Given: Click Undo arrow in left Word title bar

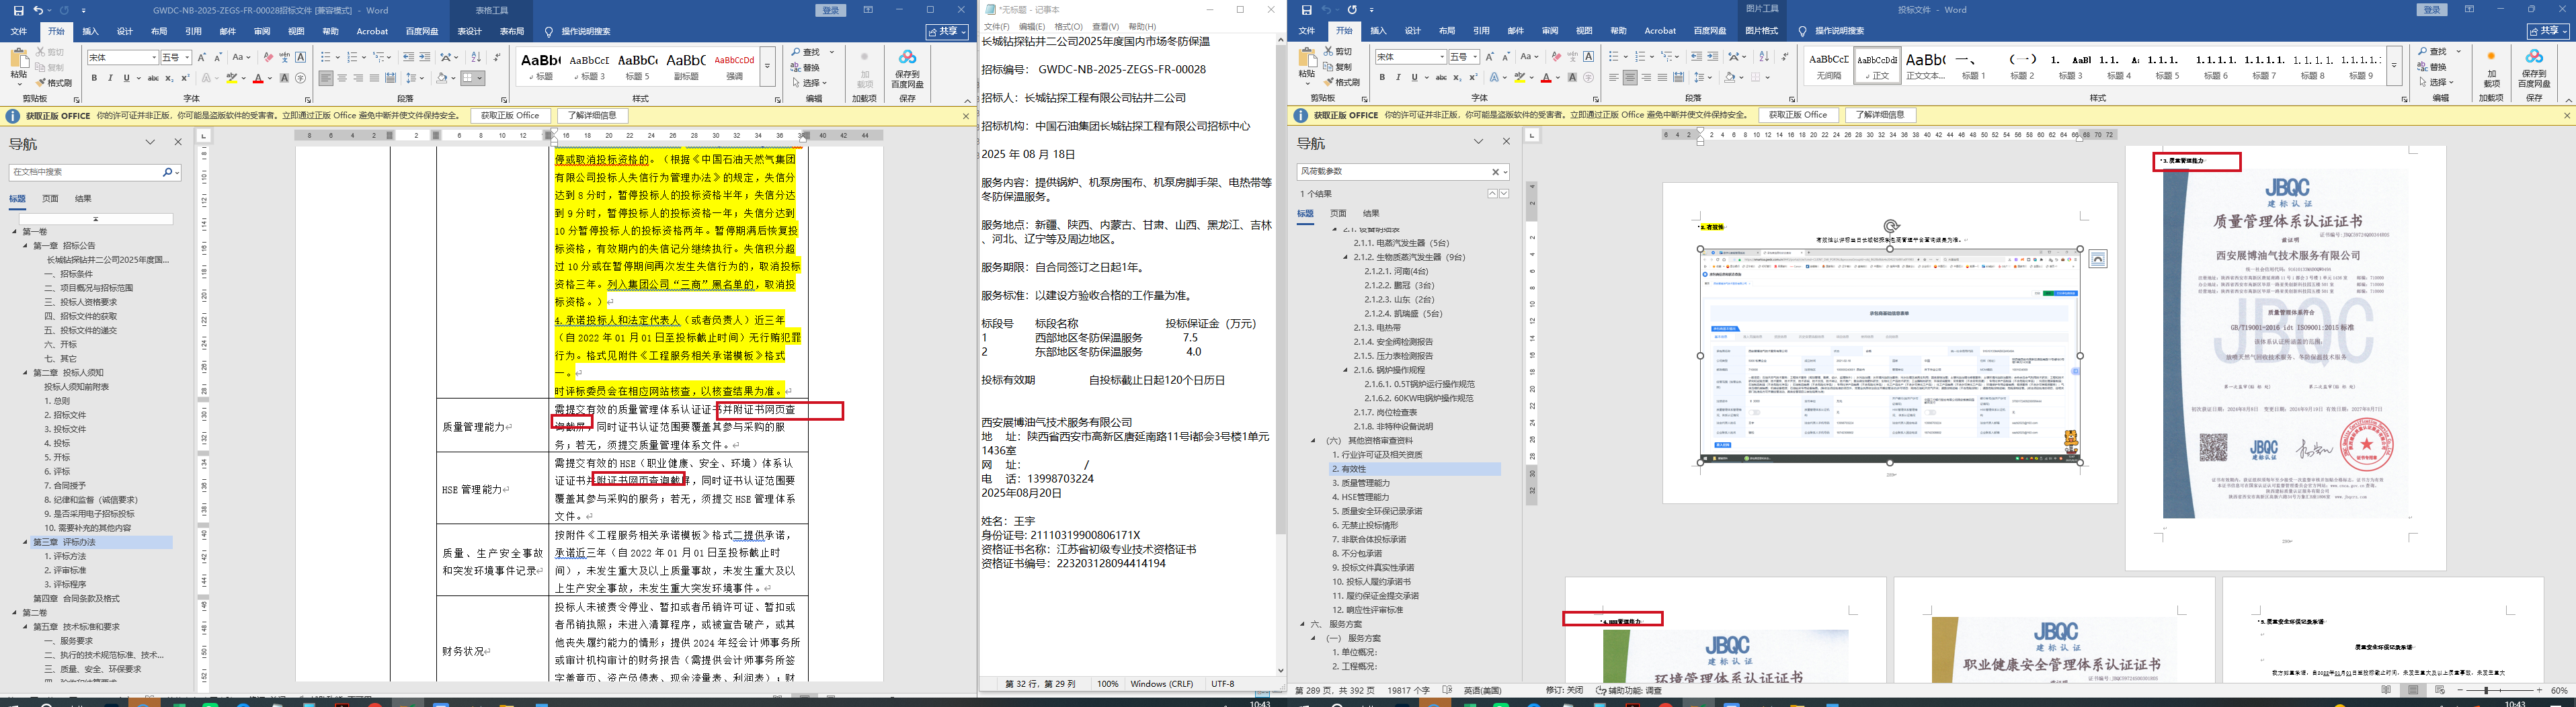Looking at the screenshot, I should [38, 10].
